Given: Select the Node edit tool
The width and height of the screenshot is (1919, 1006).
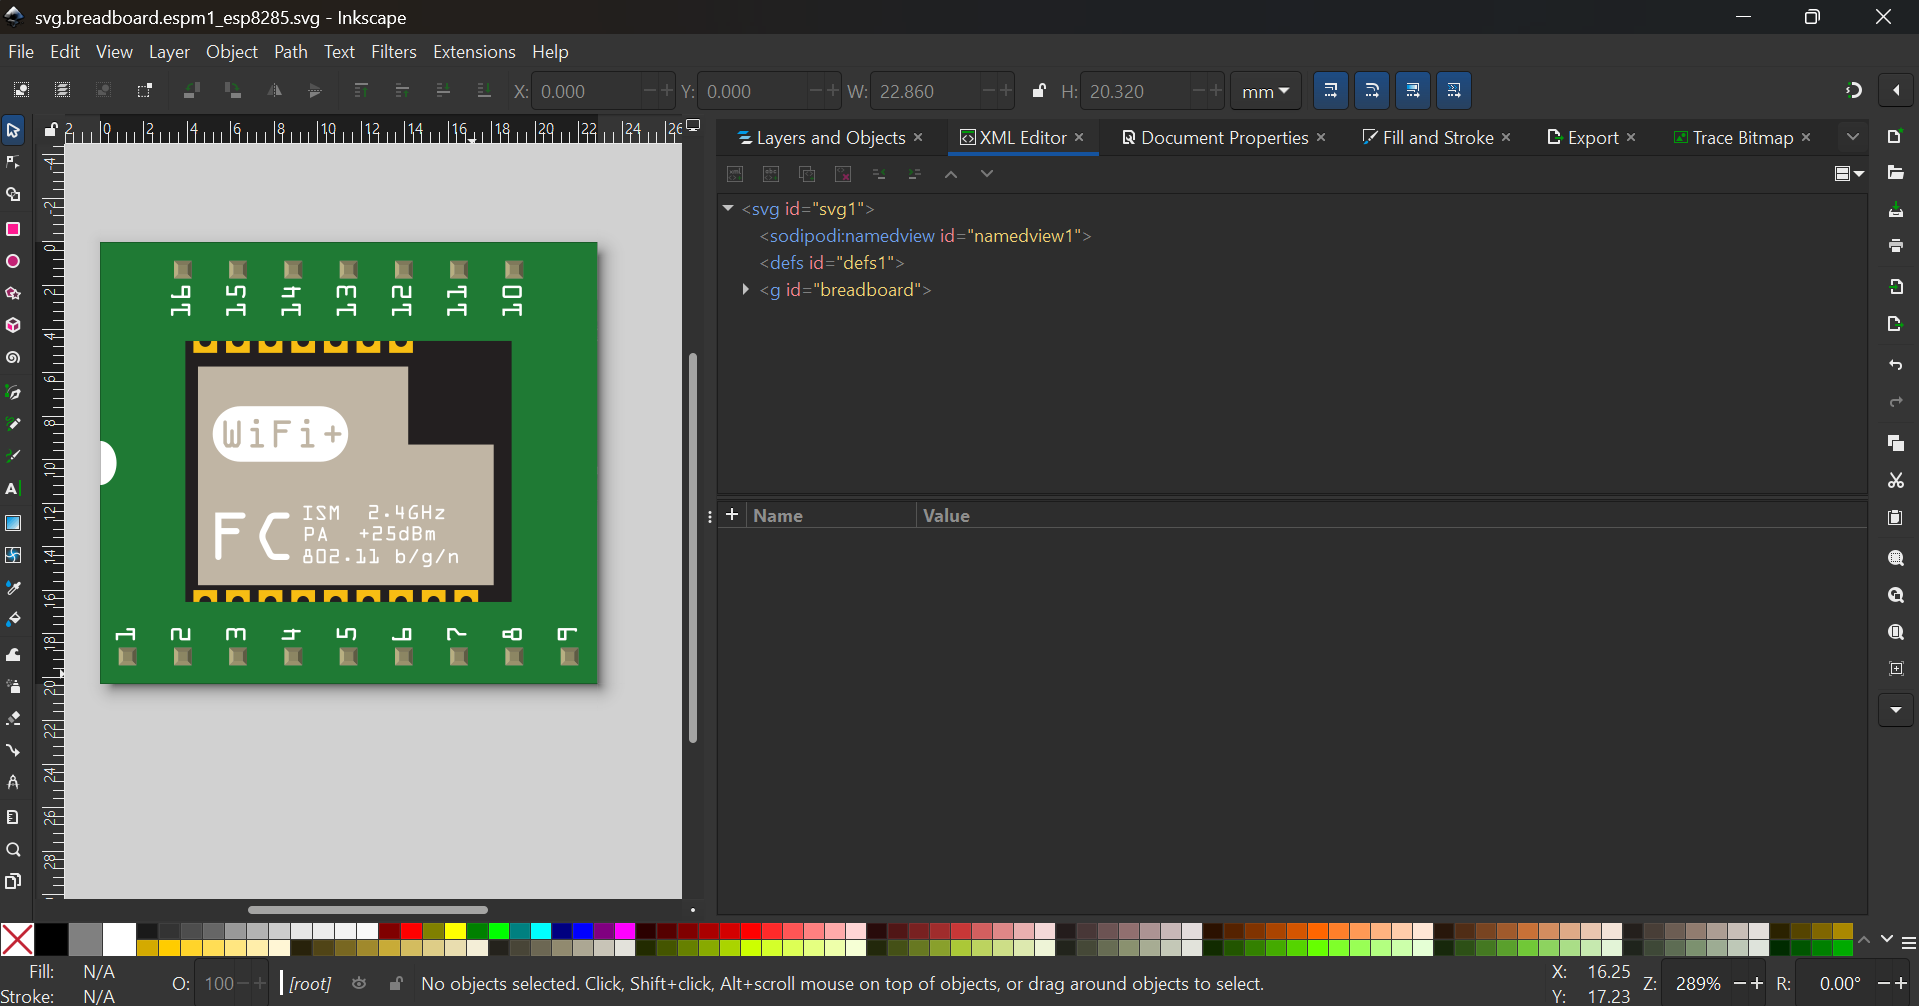Looking at the screenshot, I should coord(13,163).
